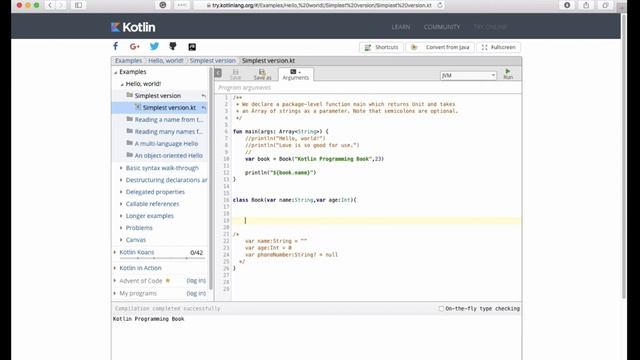Collapse the sidebar with the arrow icon
The image size is (640, 360).
click(218, 73)
